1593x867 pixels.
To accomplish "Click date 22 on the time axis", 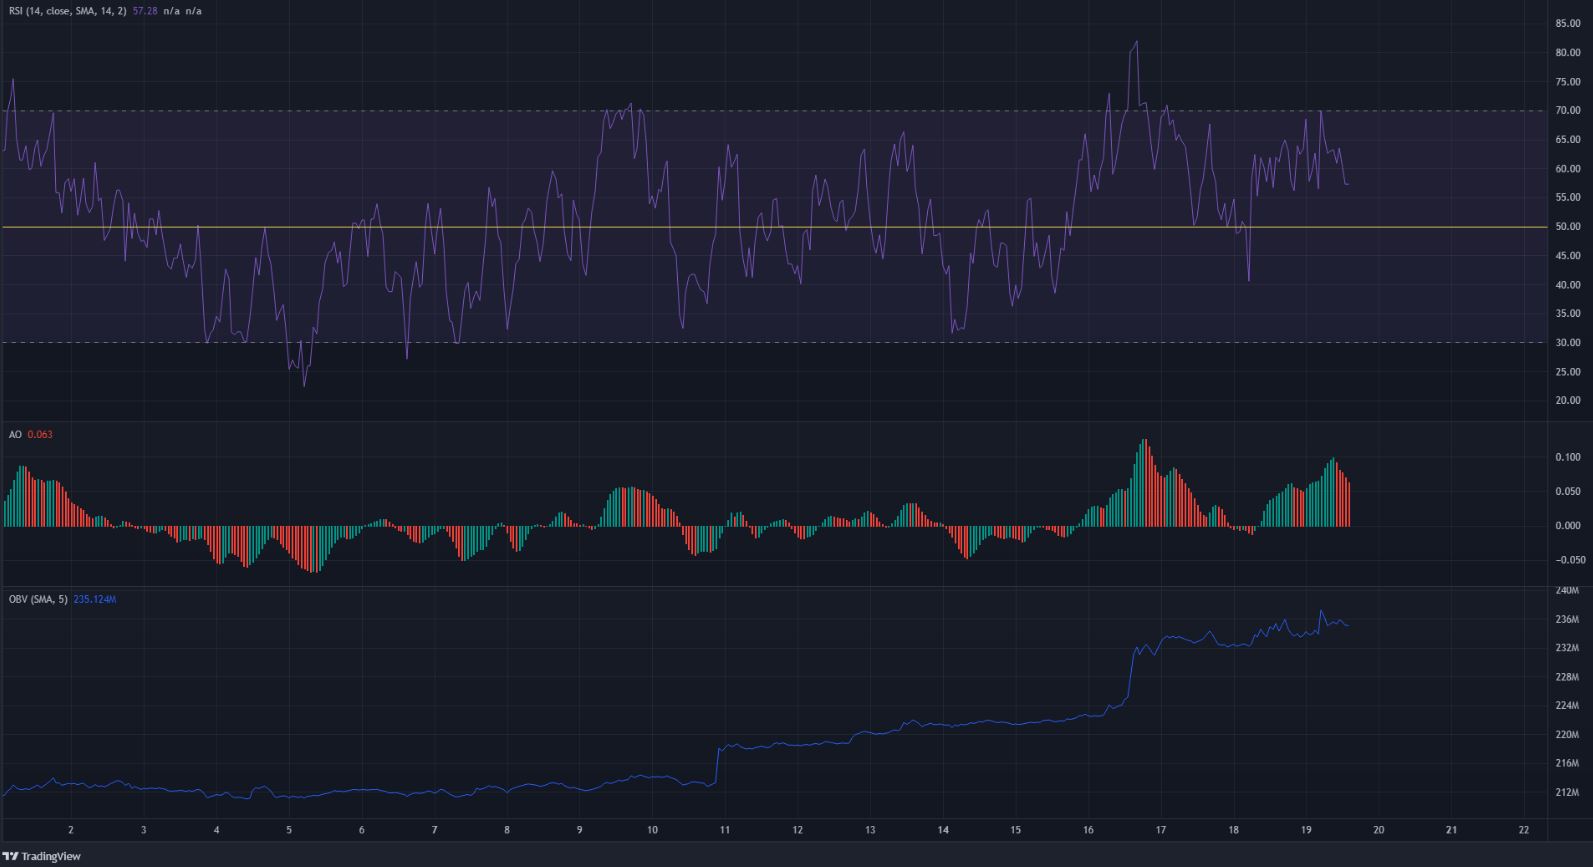I will click(1524, 830).
